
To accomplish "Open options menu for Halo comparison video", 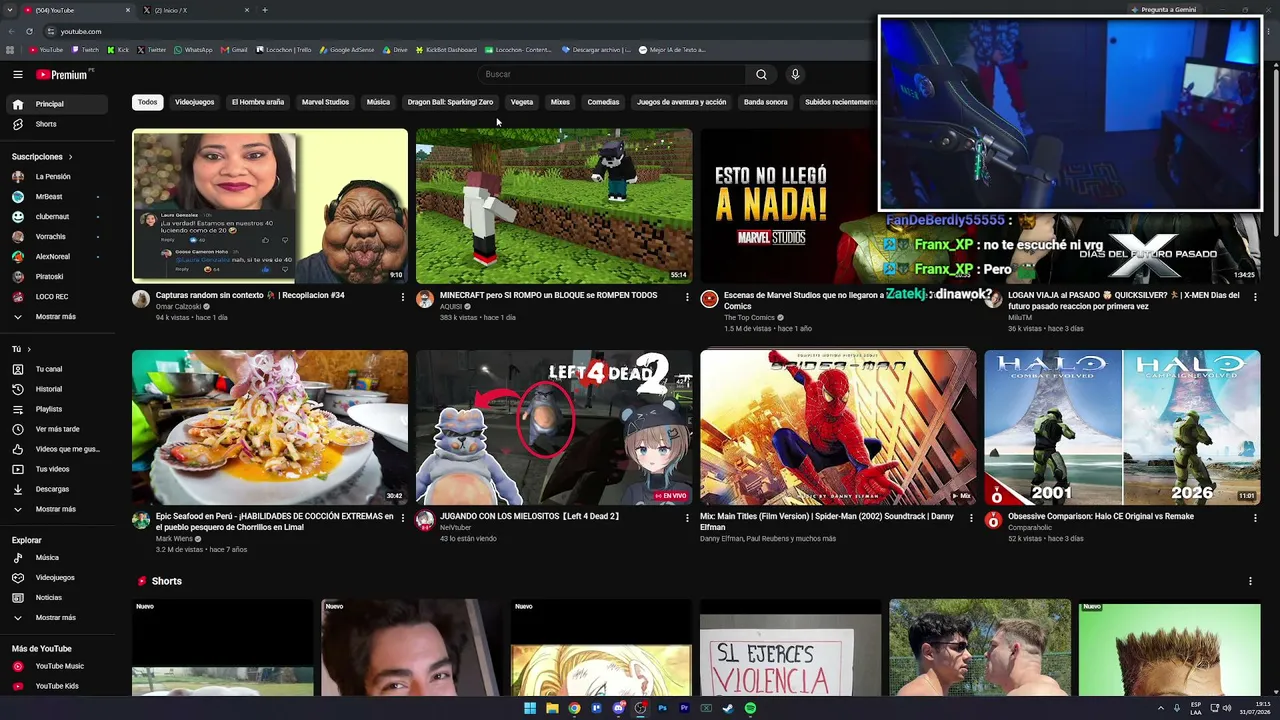I will 1255,518.
